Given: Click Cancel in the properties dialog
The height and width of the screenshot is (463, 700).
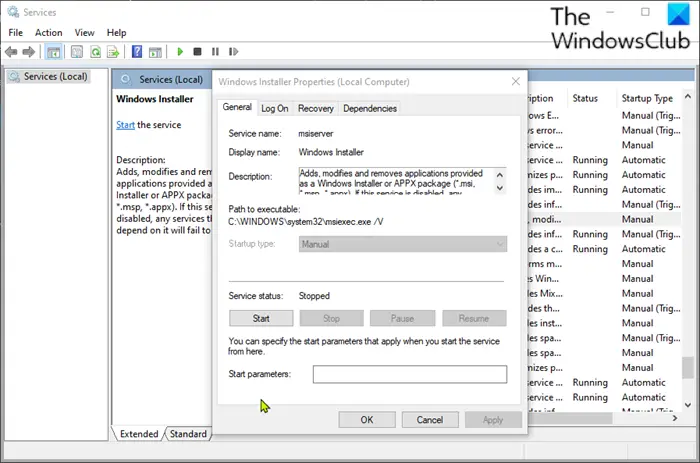Looking at the screenshot, I should (x=430, y=420).
